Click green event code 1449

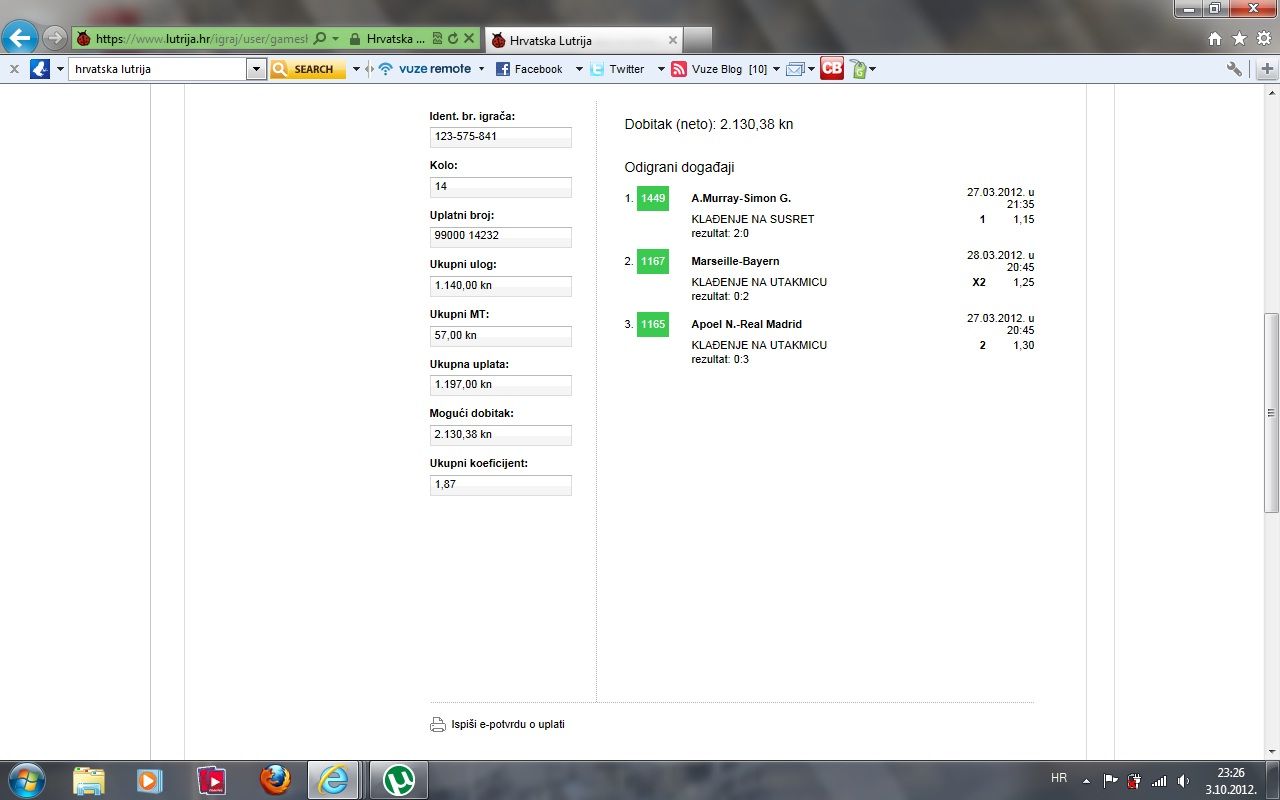pos(653,198)
